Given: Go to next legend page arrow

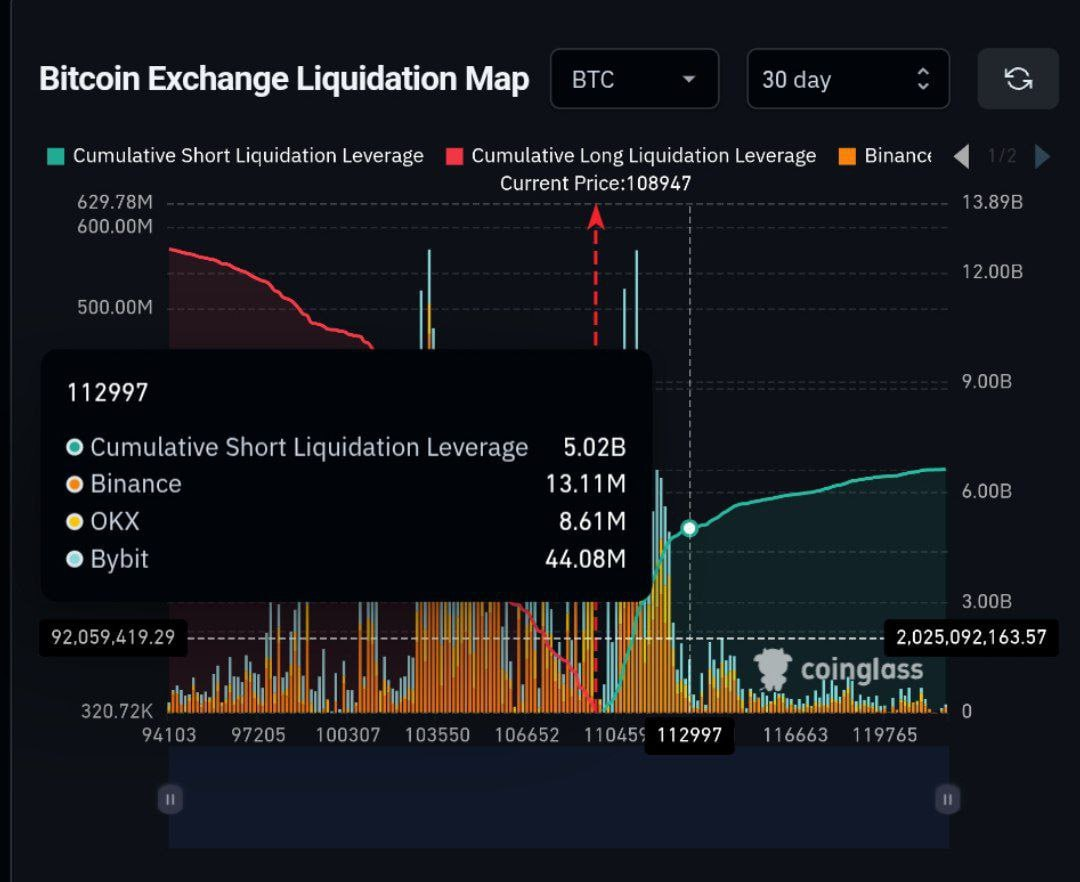Looking at the screenshot, I should 1042,156.
